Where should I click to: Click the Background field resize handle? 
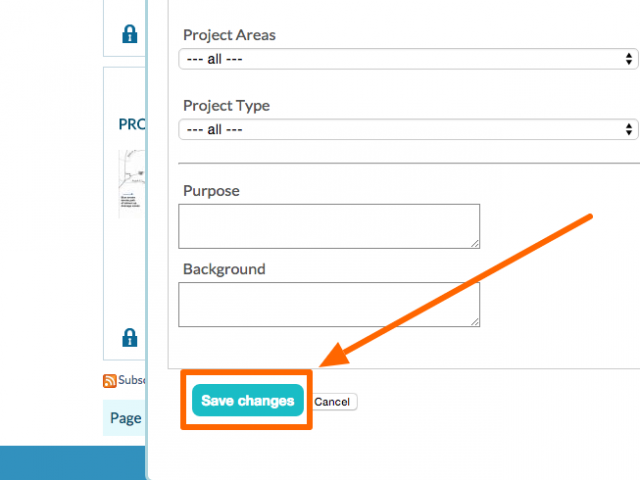[x=475, y=322]
